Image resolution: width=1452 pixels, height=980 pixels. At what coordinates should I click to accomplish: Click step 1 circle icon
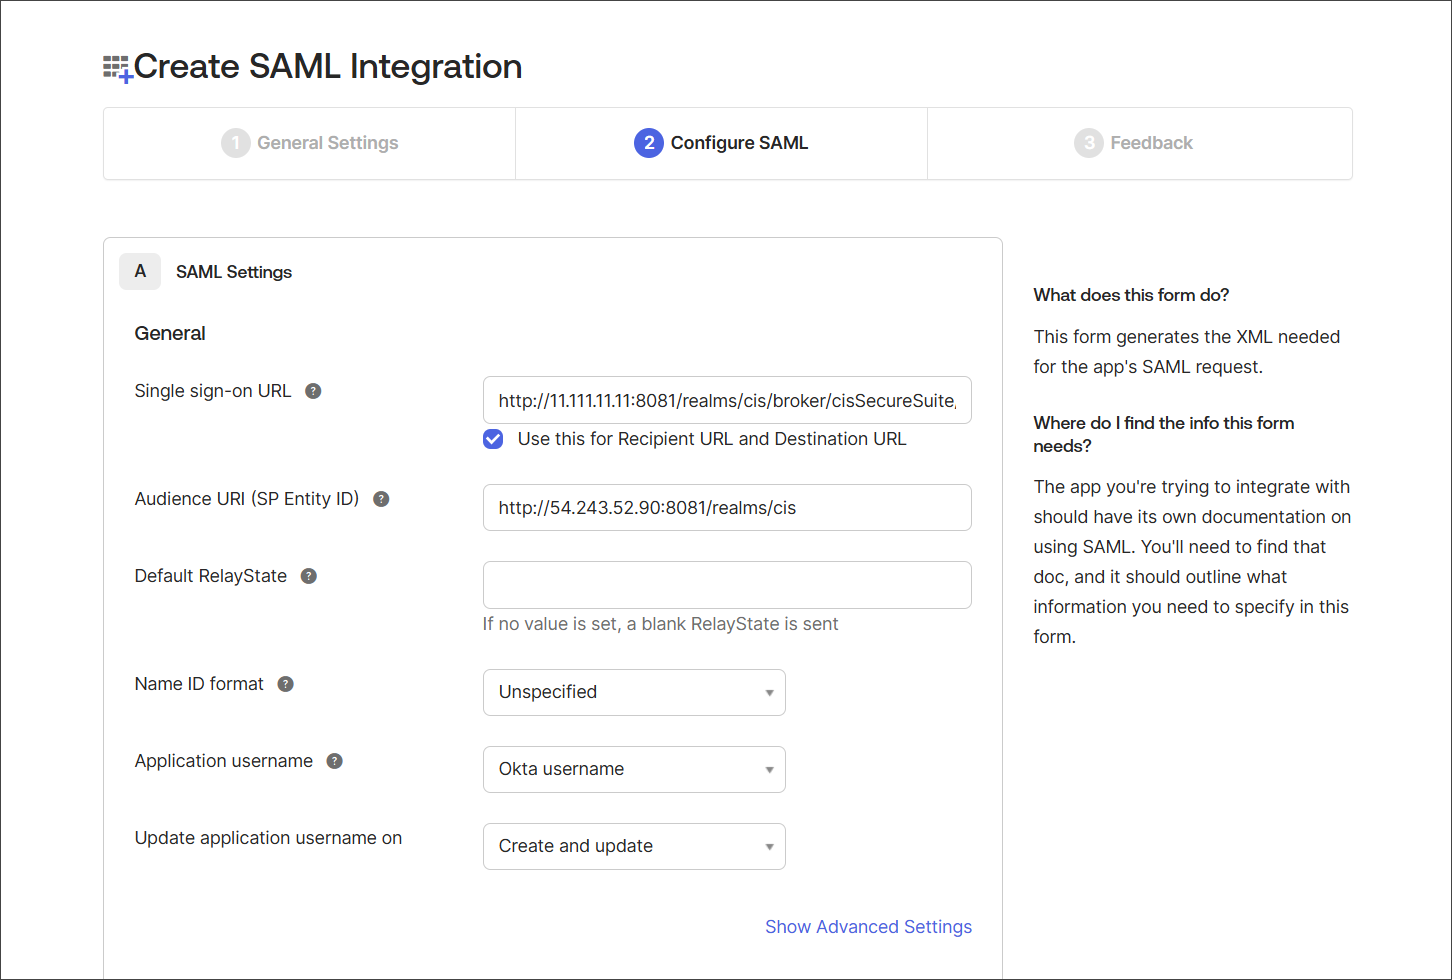[235, 143]
